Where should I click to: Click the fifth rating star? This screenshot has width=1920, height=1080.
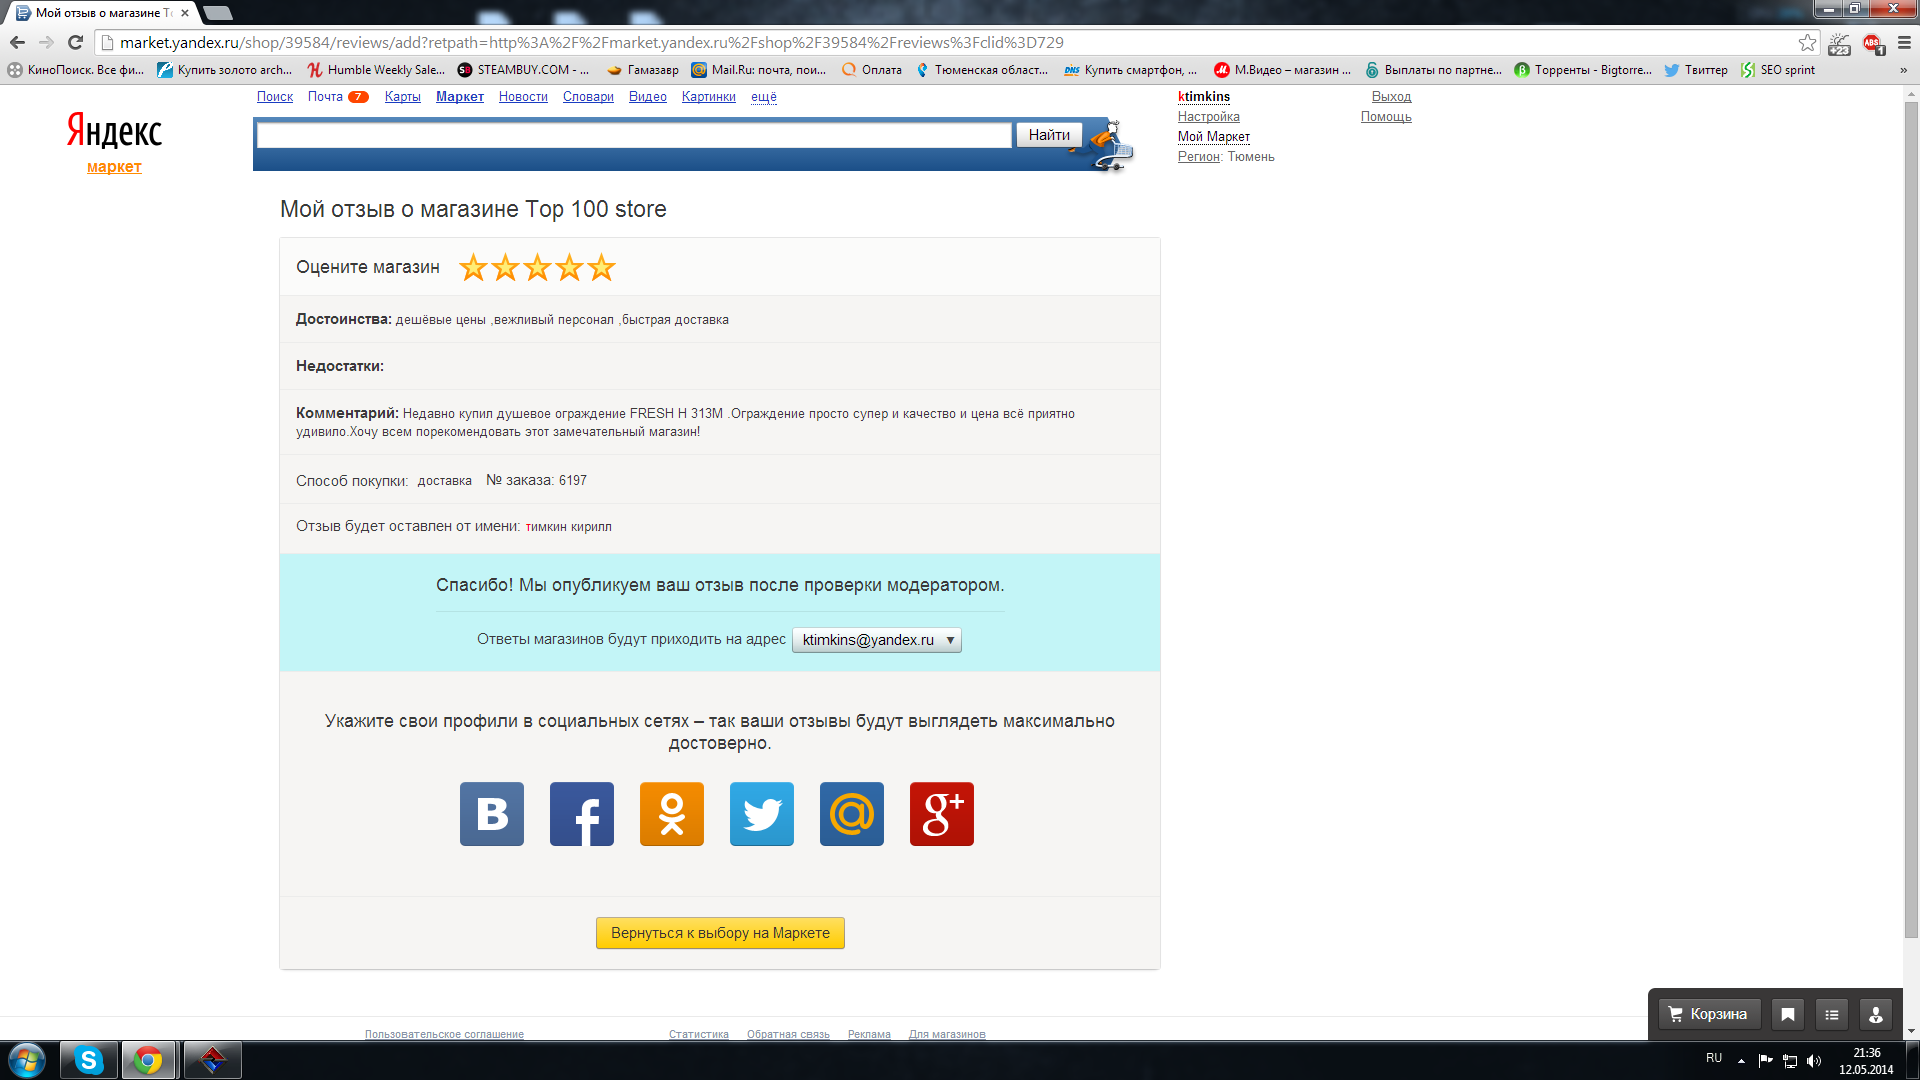point(601,268)
